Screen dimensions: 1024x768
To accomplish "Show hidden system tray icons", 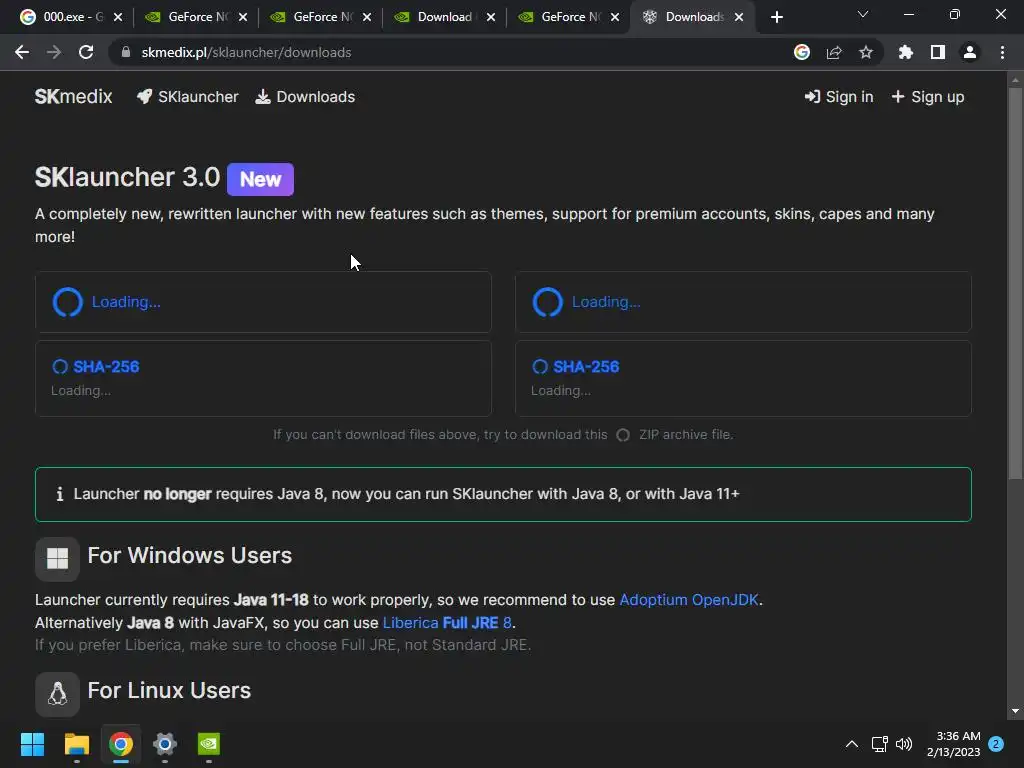I will 852,744.
